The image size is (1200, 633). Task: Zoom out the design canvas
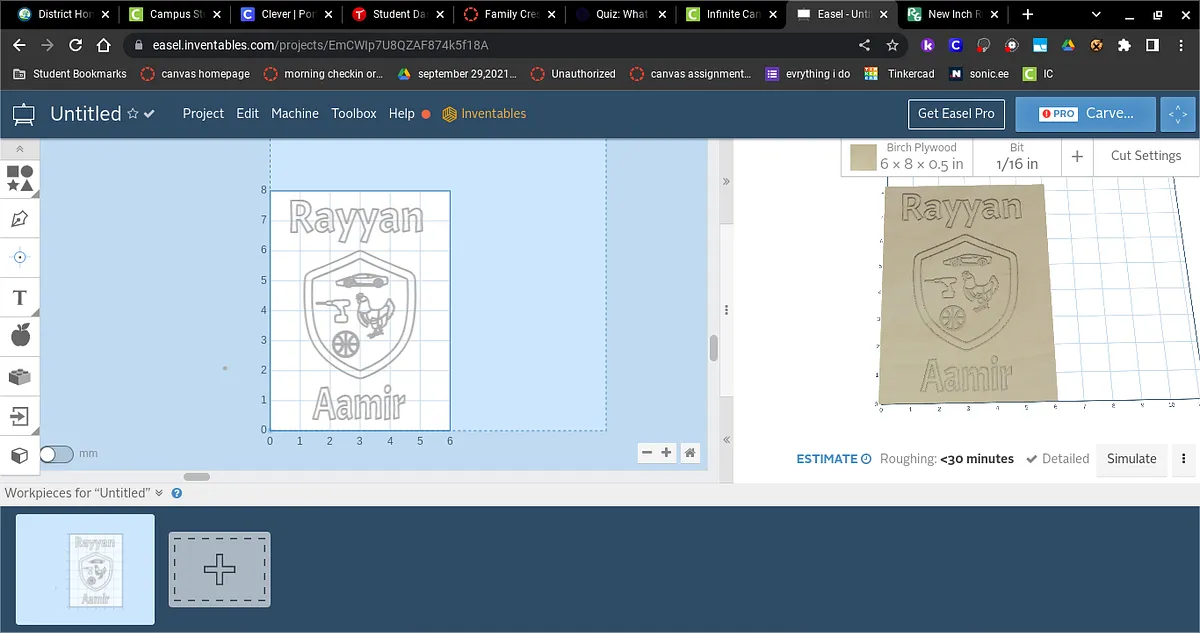(x=646, y=453)
